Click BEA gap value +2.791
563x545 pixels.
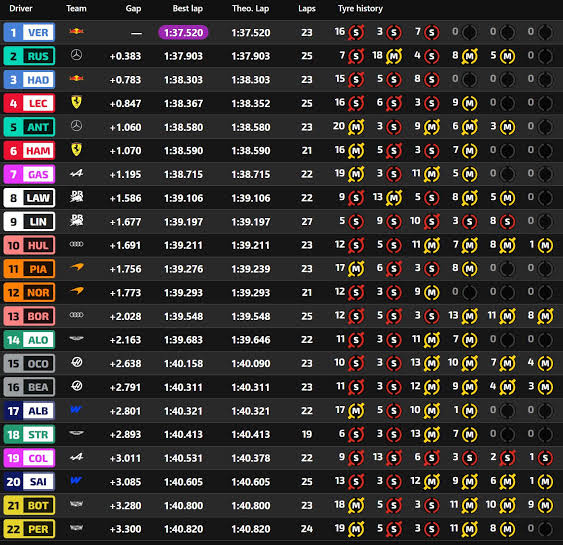coord(125,387)
